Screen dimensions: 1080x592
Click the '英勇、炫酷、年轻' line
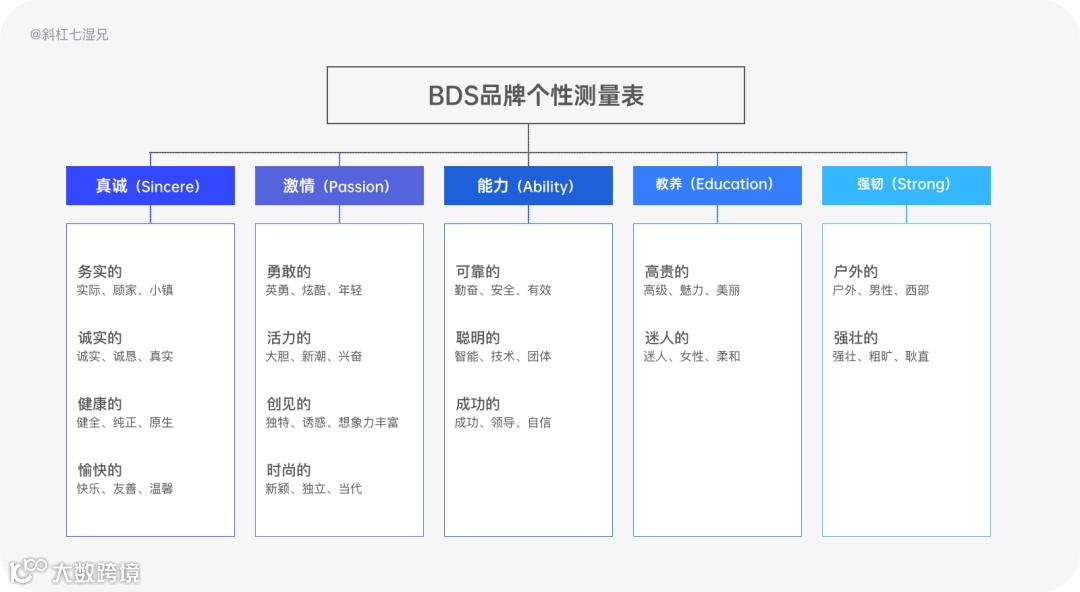coord(314,290)
